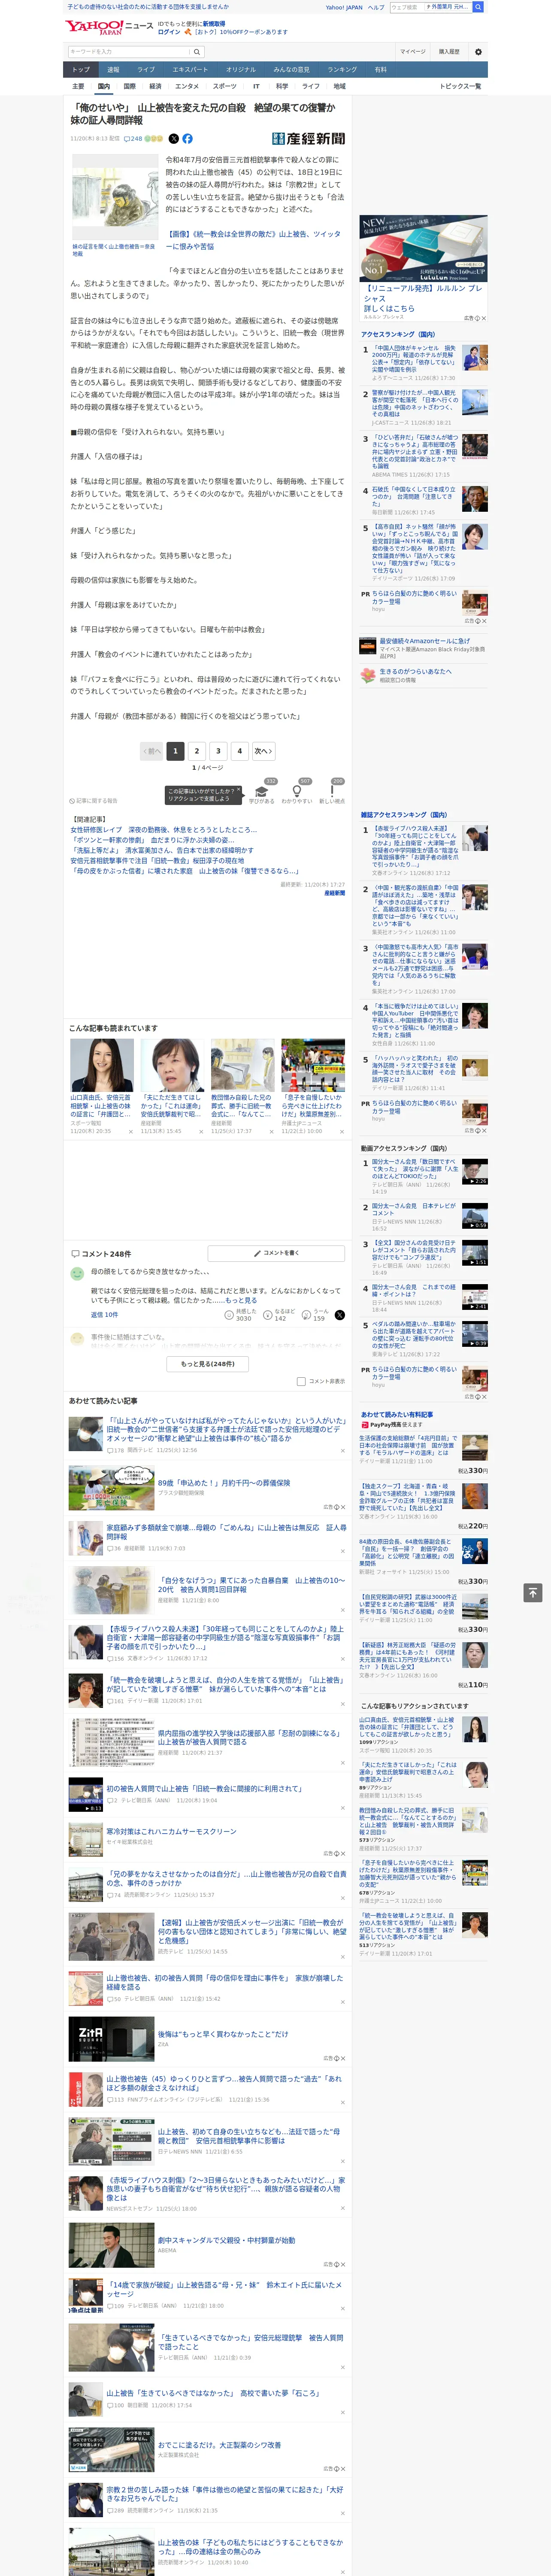
Task: Open トピックス一覧 link
Action: coord(460,86)
